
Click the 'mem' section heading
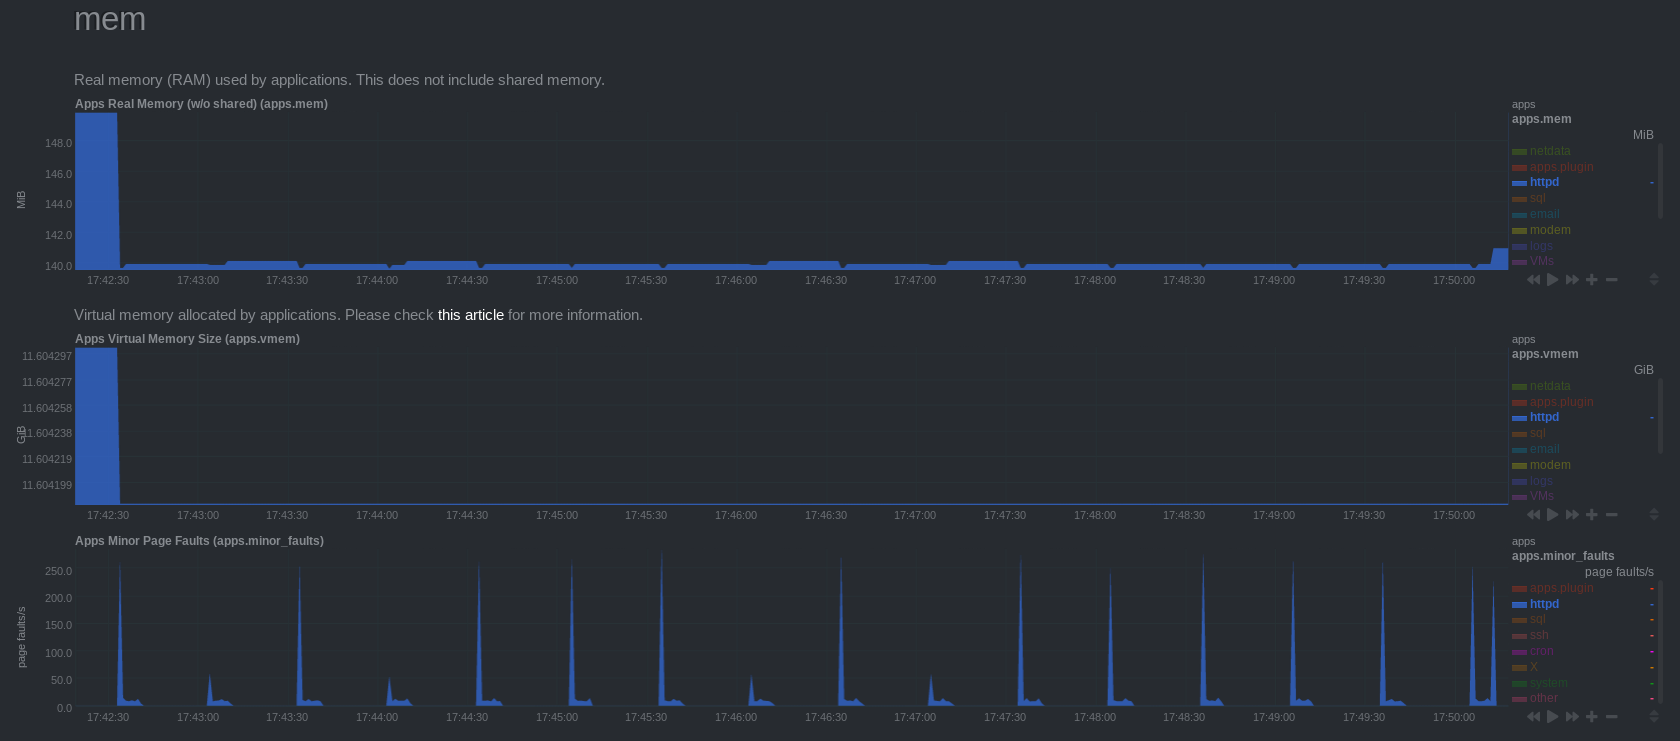pos(110,20)
